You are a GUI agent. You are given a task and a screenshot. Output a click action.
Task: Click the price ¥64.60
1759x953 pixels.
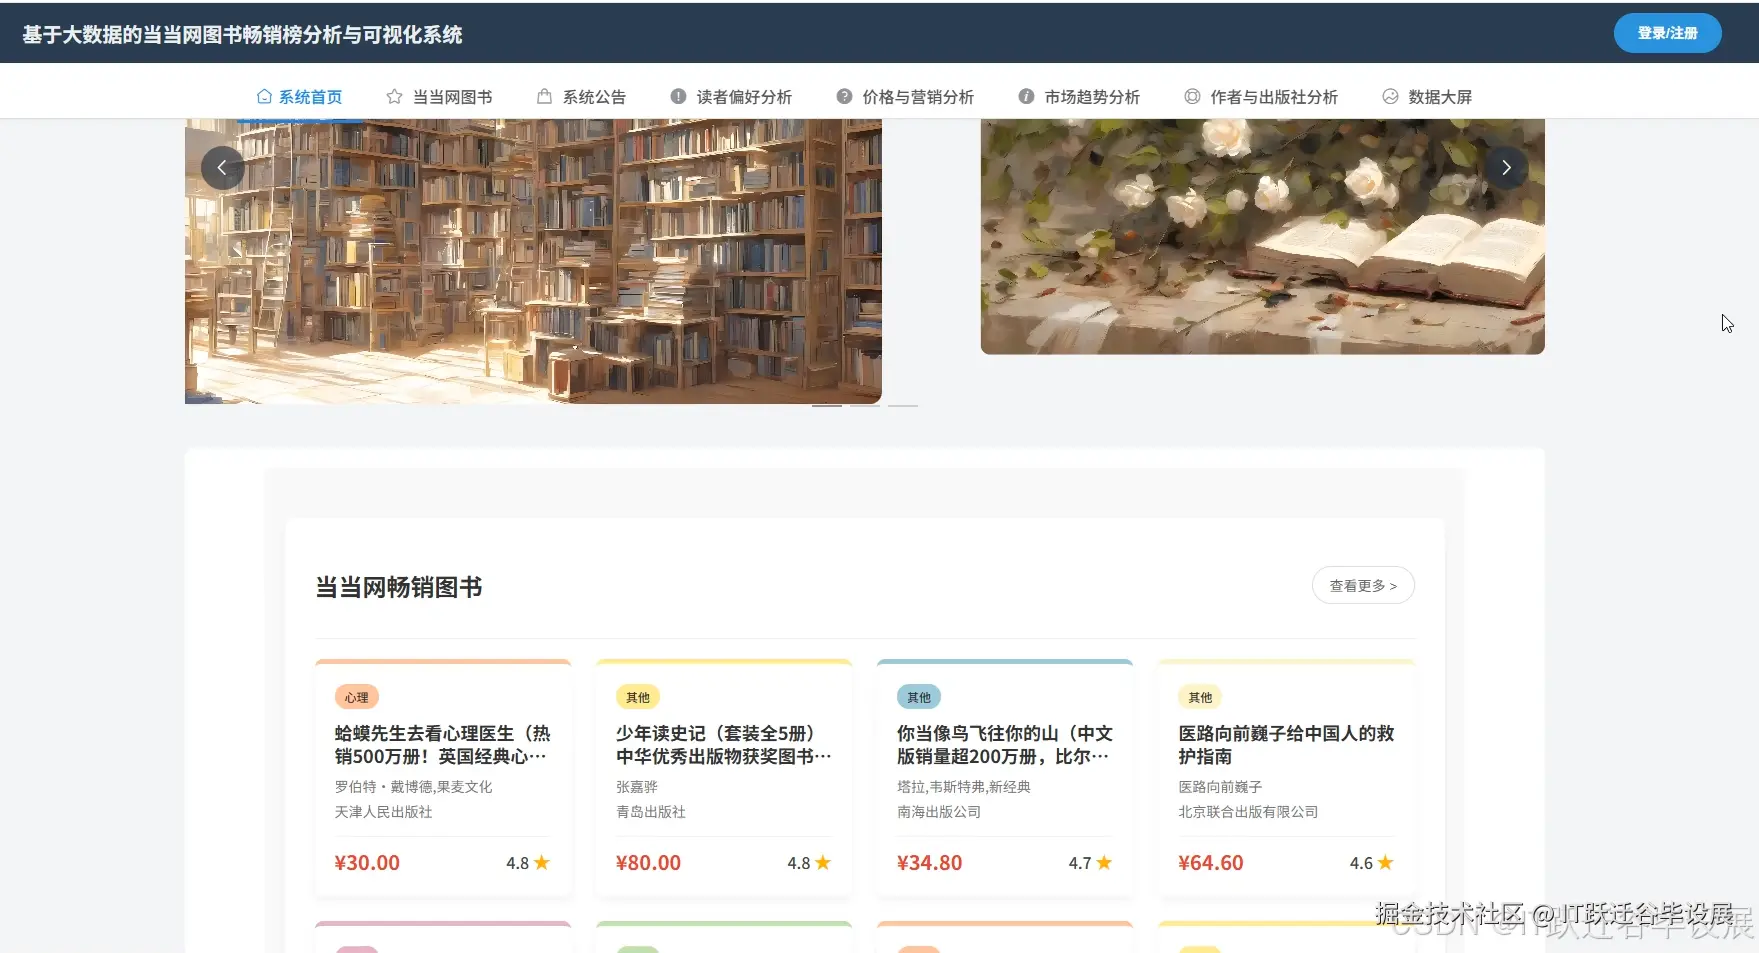click(x=1210, y=863)
